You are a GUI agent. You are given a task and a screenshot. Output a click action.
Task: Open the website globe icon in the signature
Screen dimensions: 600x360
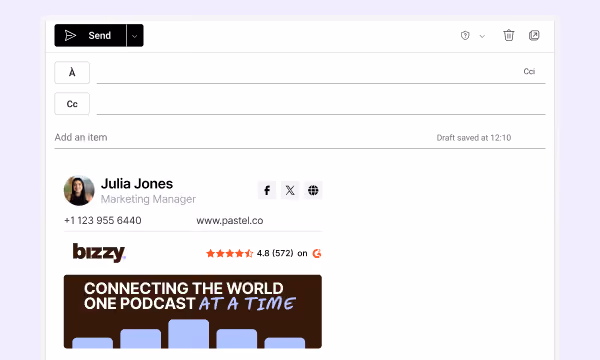click(313, 190)
